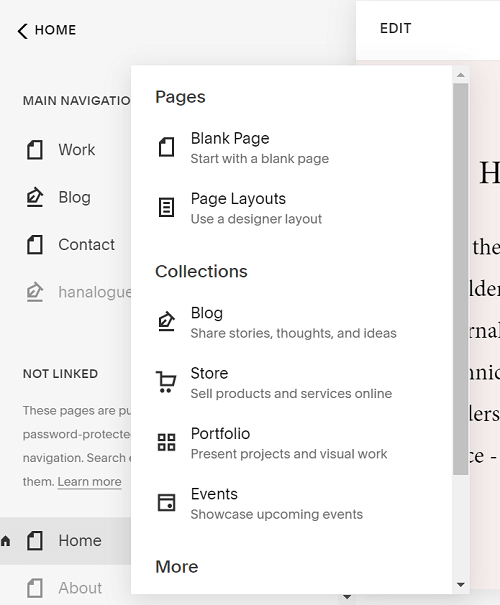Click the "Start with a blank page" description

260,159
